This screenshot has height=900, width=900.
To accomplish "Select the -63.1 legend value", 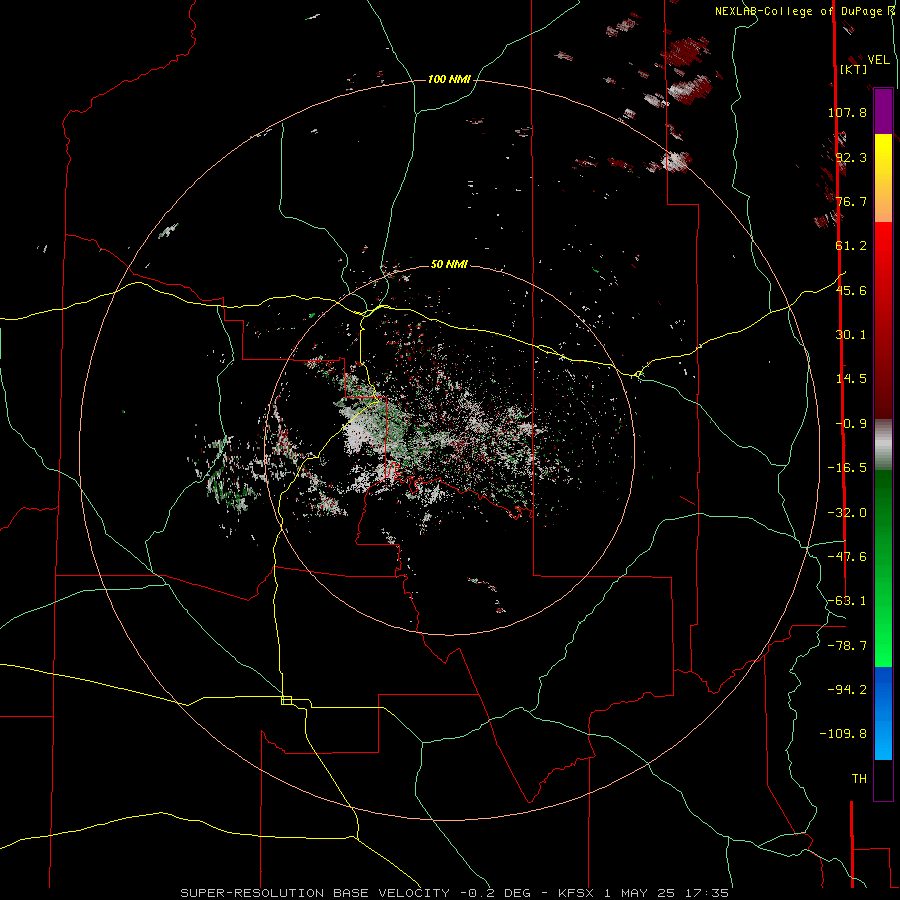I will 847,601.
